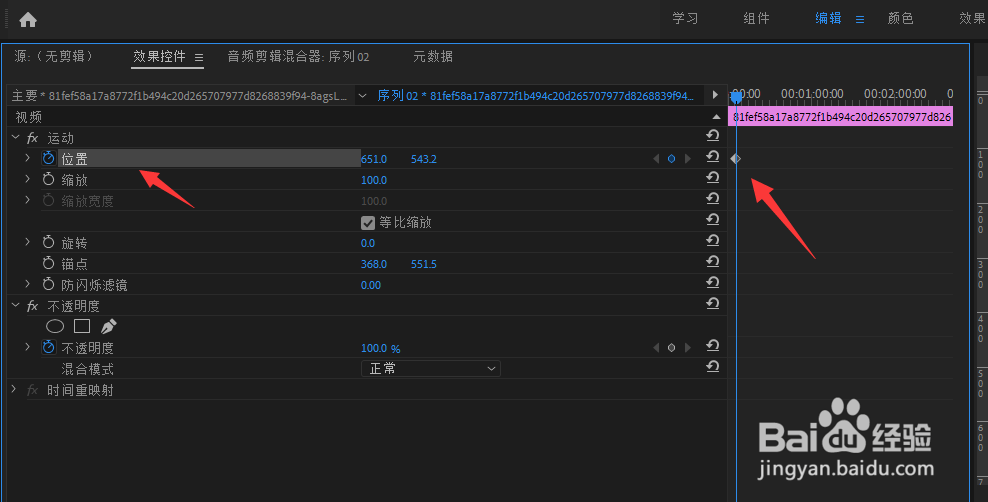
Task: Open the 混合模式 正常 dropdown
Action: [x=430, y=368]
